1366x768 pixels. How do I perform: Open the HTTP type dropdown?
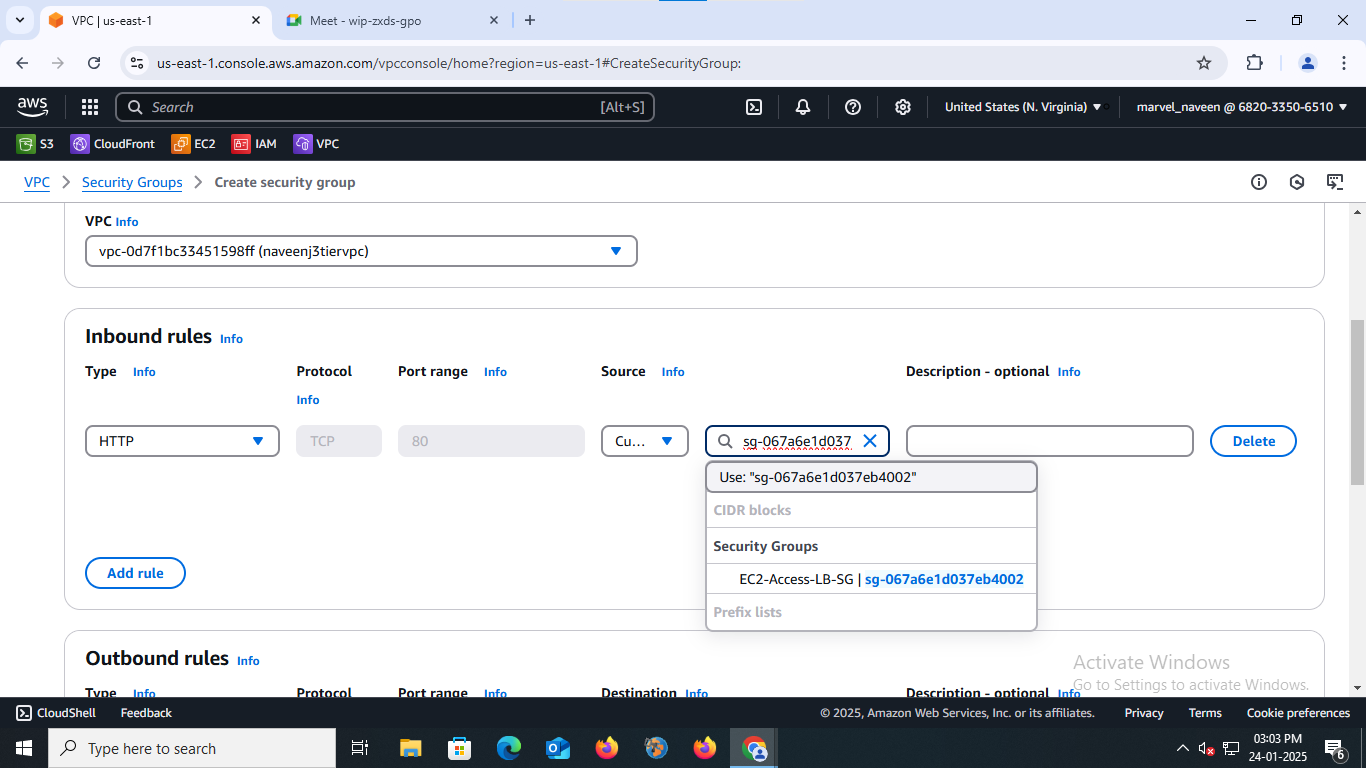(182, 441)
